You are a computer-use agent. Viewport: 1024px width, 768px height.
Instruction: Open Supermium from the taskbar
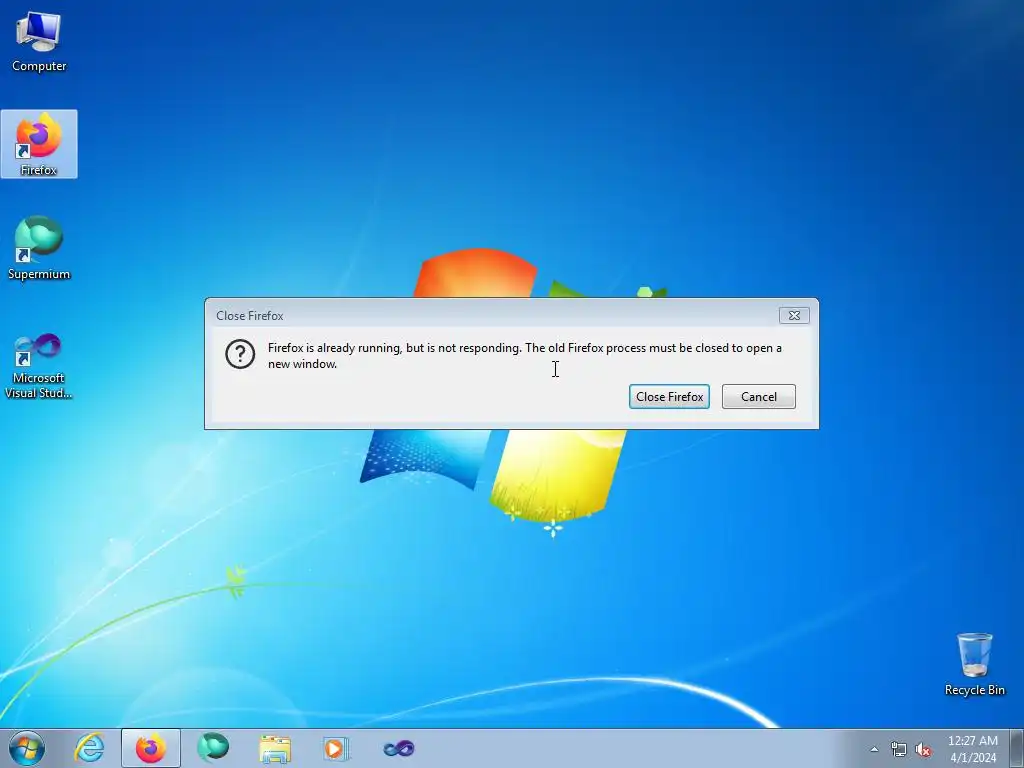point(213,748)
